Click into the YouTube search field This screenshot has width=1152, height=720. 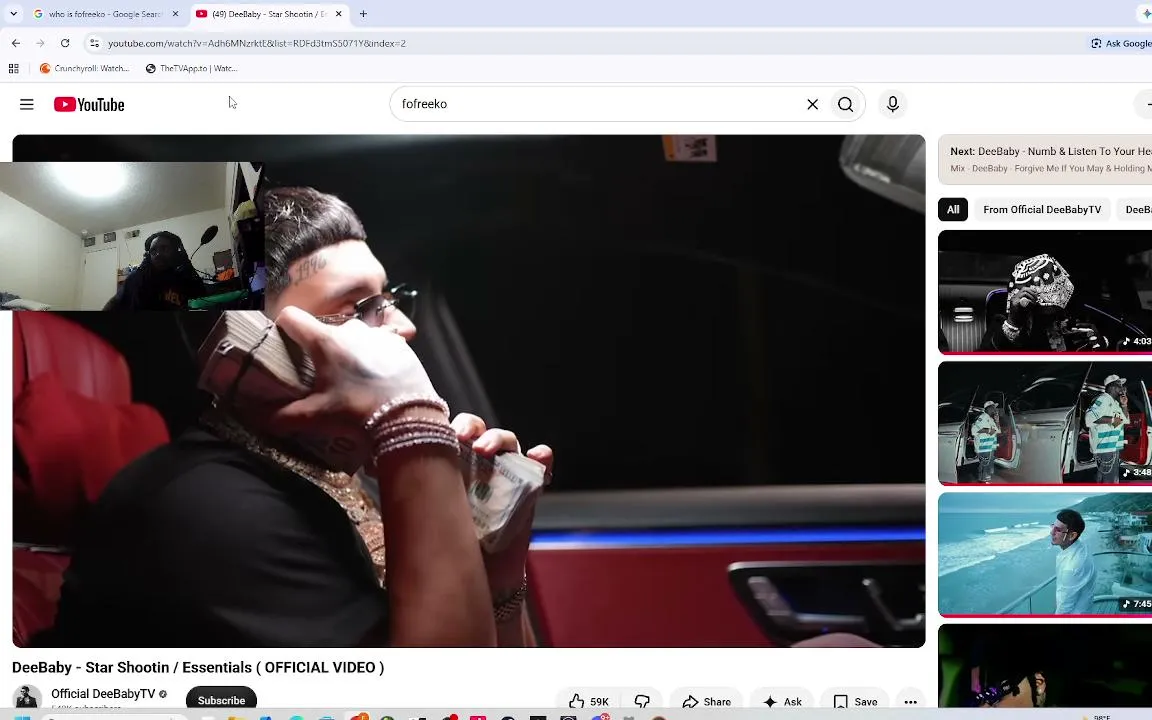coord(595,104)
